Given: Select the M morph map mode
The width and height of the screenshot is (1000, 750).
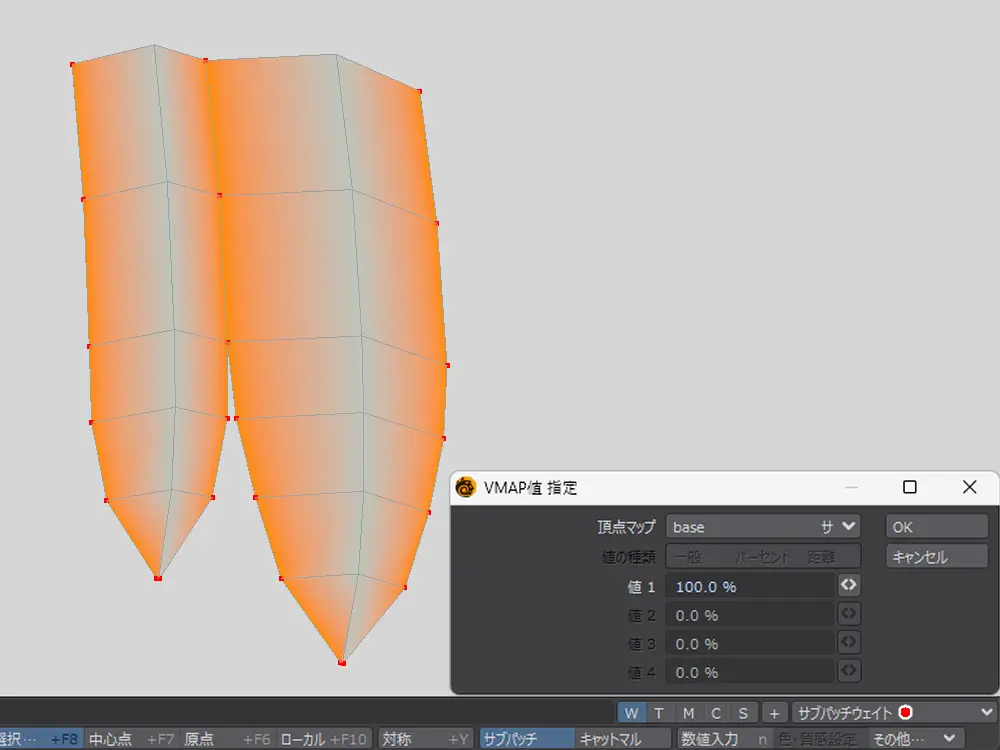Looking at the screenshot, I should click(x=688, y=712).
